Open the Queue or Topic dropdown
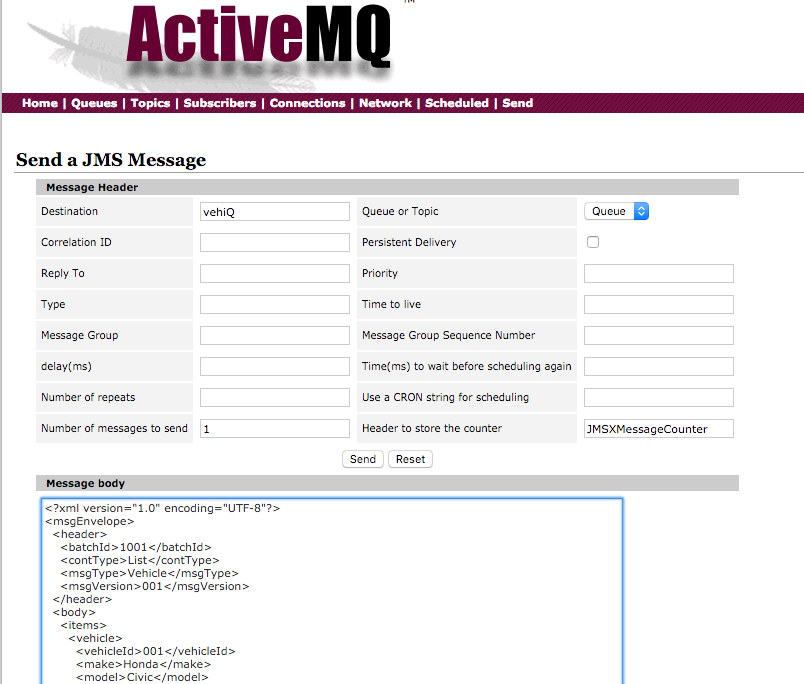This screenshot has width=804, height=684. [616, 211]
